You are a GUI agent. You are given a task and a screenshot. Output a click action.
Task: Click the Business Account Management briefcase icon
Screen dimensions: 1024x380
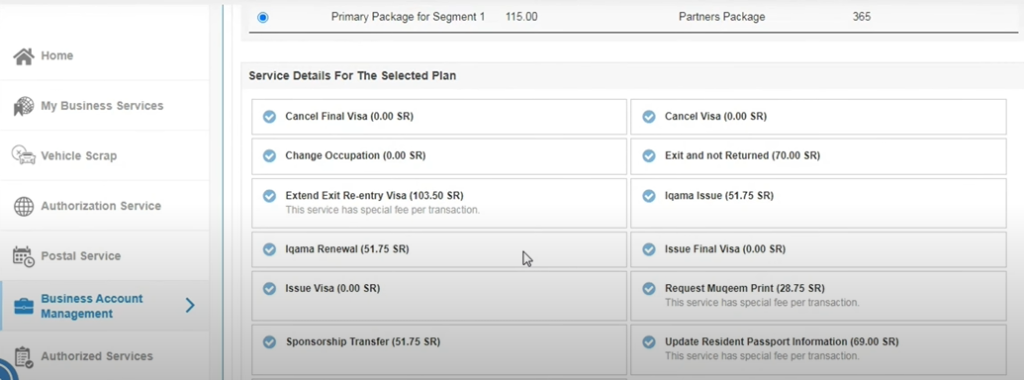tap(24, 306)
